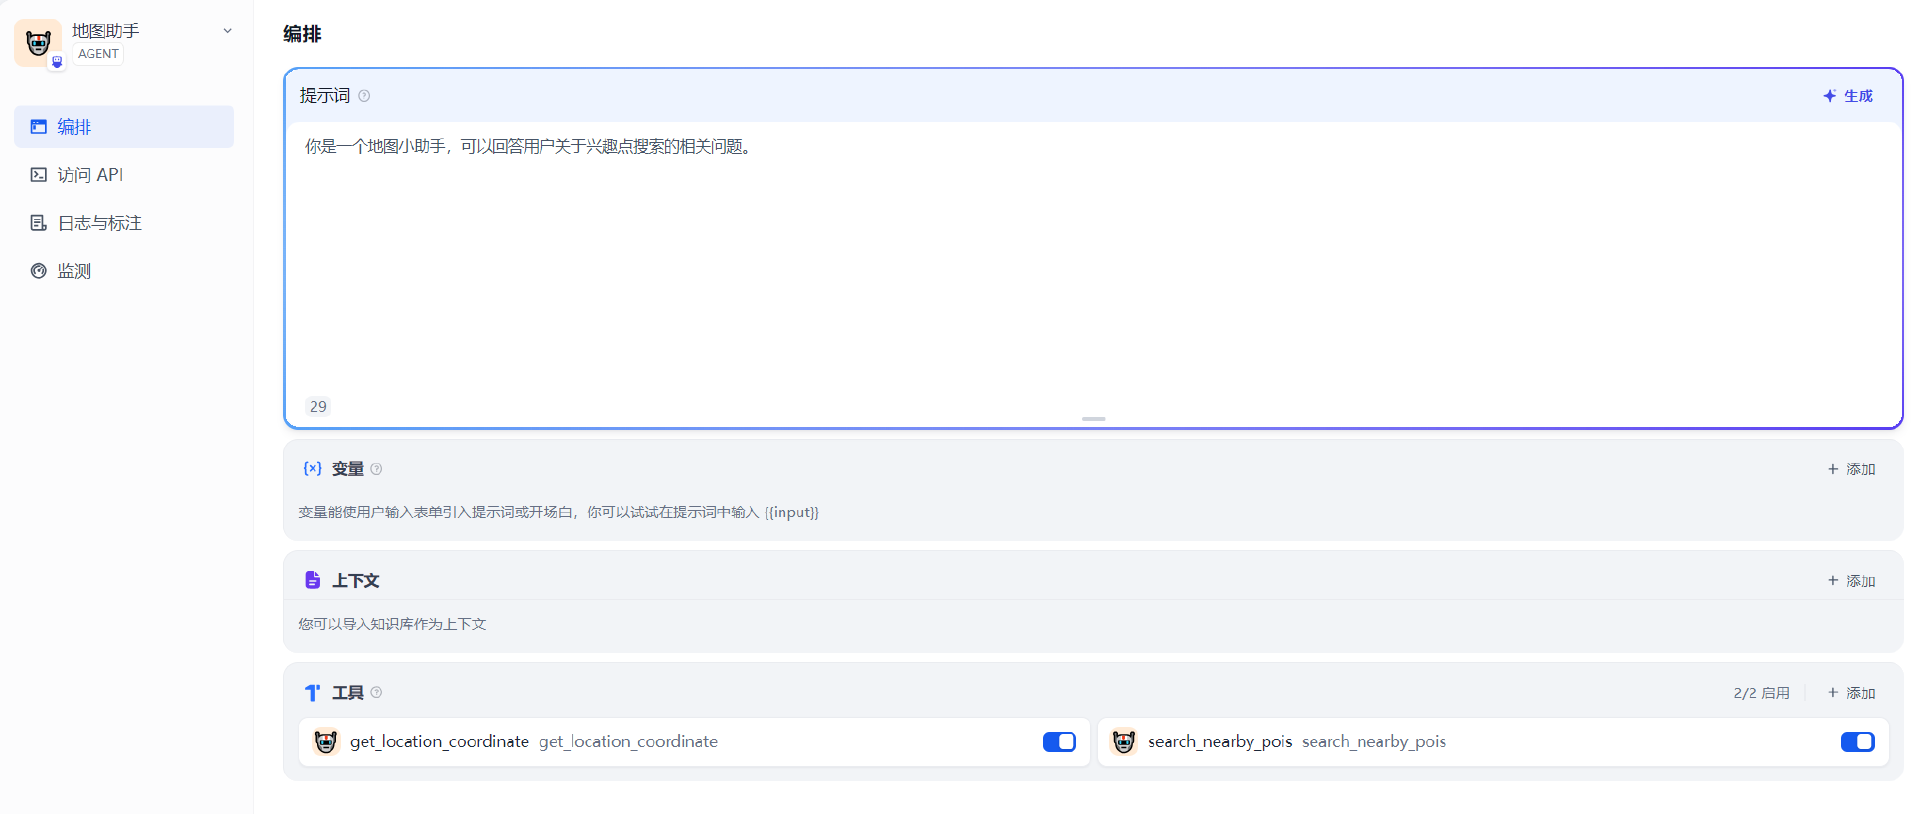Screen dimensions: 1920x814
Task: Click the 上下文 document icon
Action: [312, 580]
